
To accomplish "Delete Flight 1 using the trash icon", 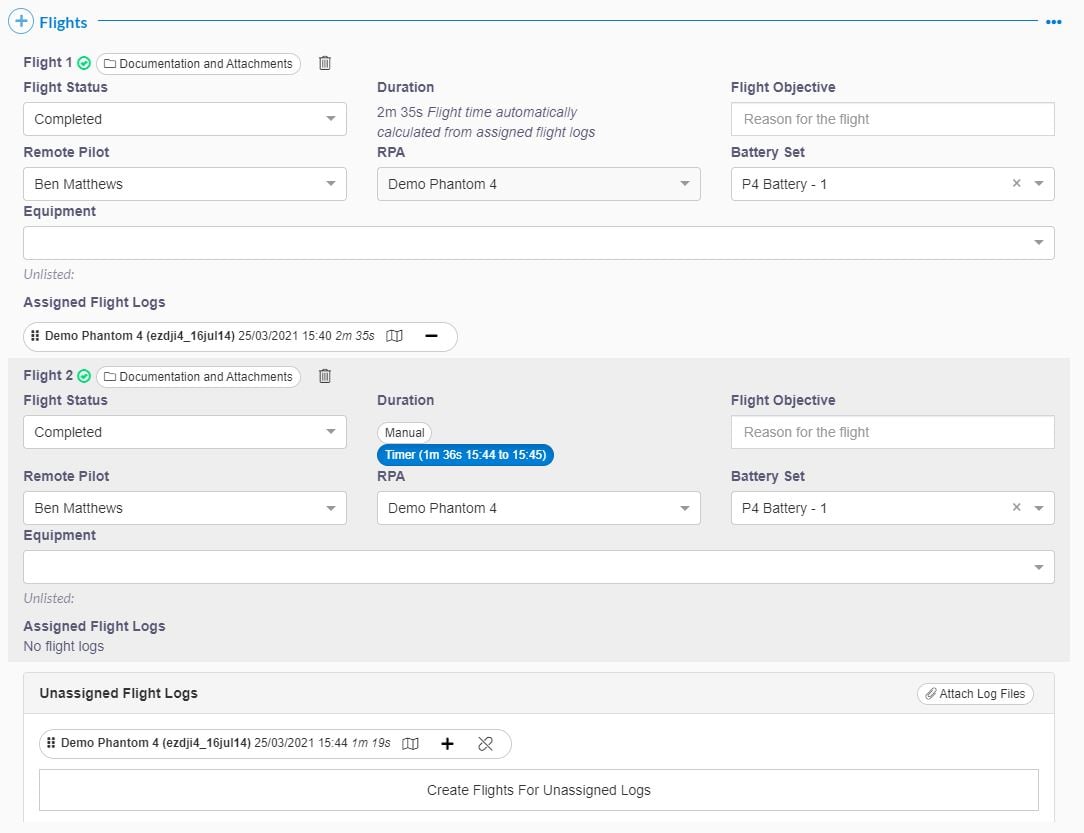I will (325, 63).
